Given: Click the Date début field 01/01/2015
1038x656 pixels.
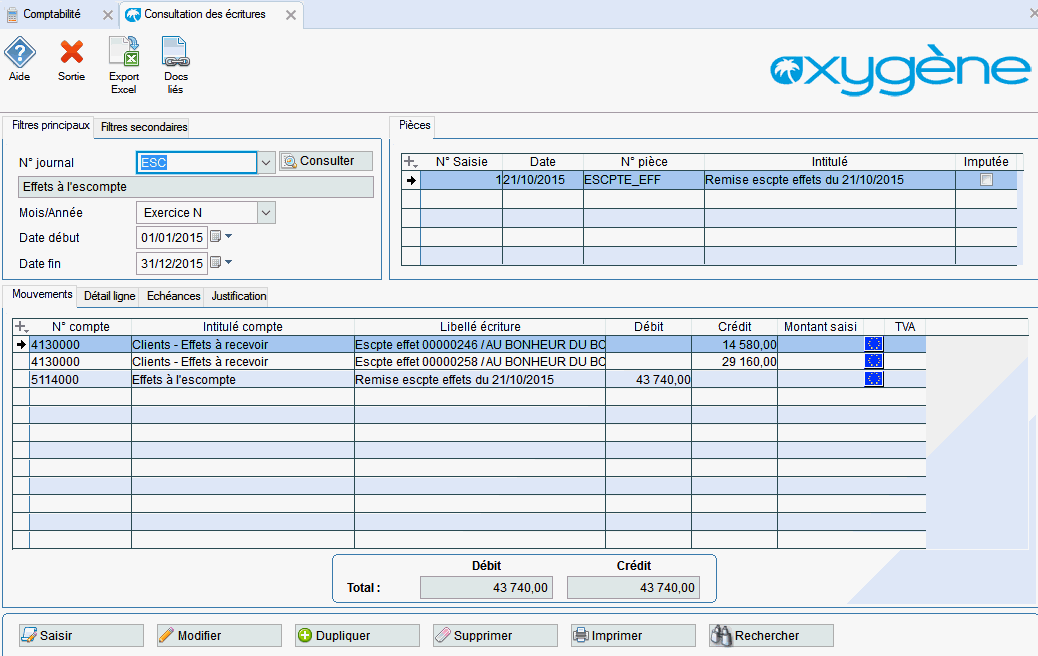Looking at the screenshot, I should (172, 238).
